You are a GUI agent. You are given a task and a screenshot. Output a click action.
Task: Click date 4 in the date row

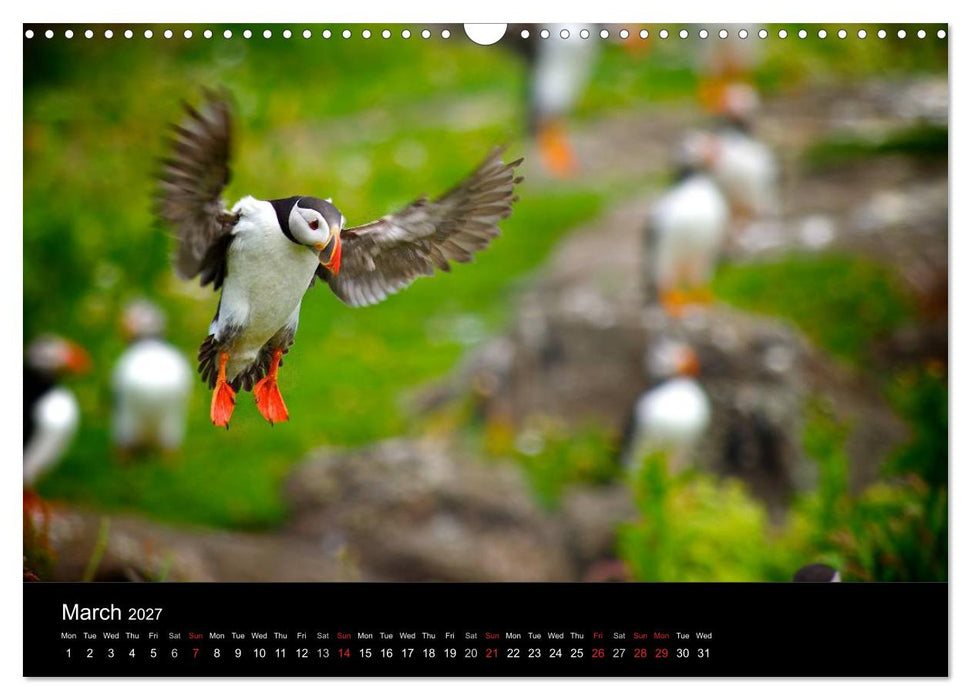[132, 653]
